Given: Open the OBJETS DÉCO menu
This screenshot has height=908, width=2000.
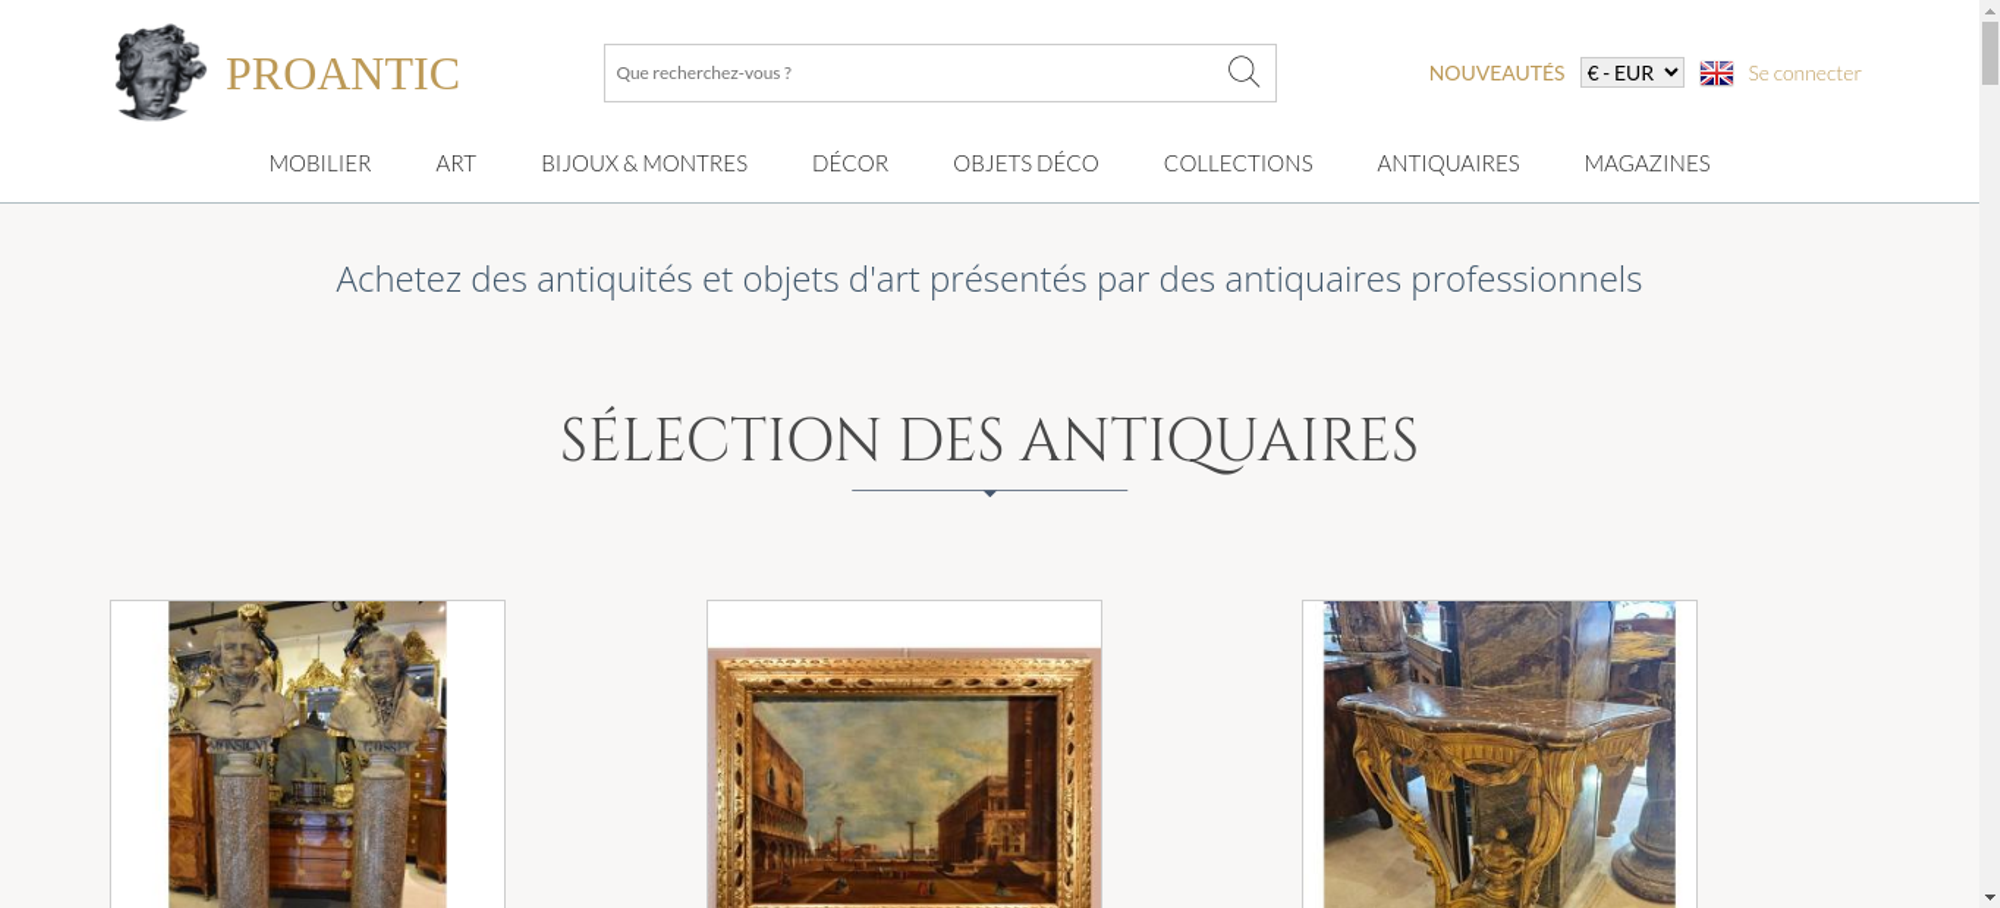Looking at the screenshot, I should tap(1026, 163).
